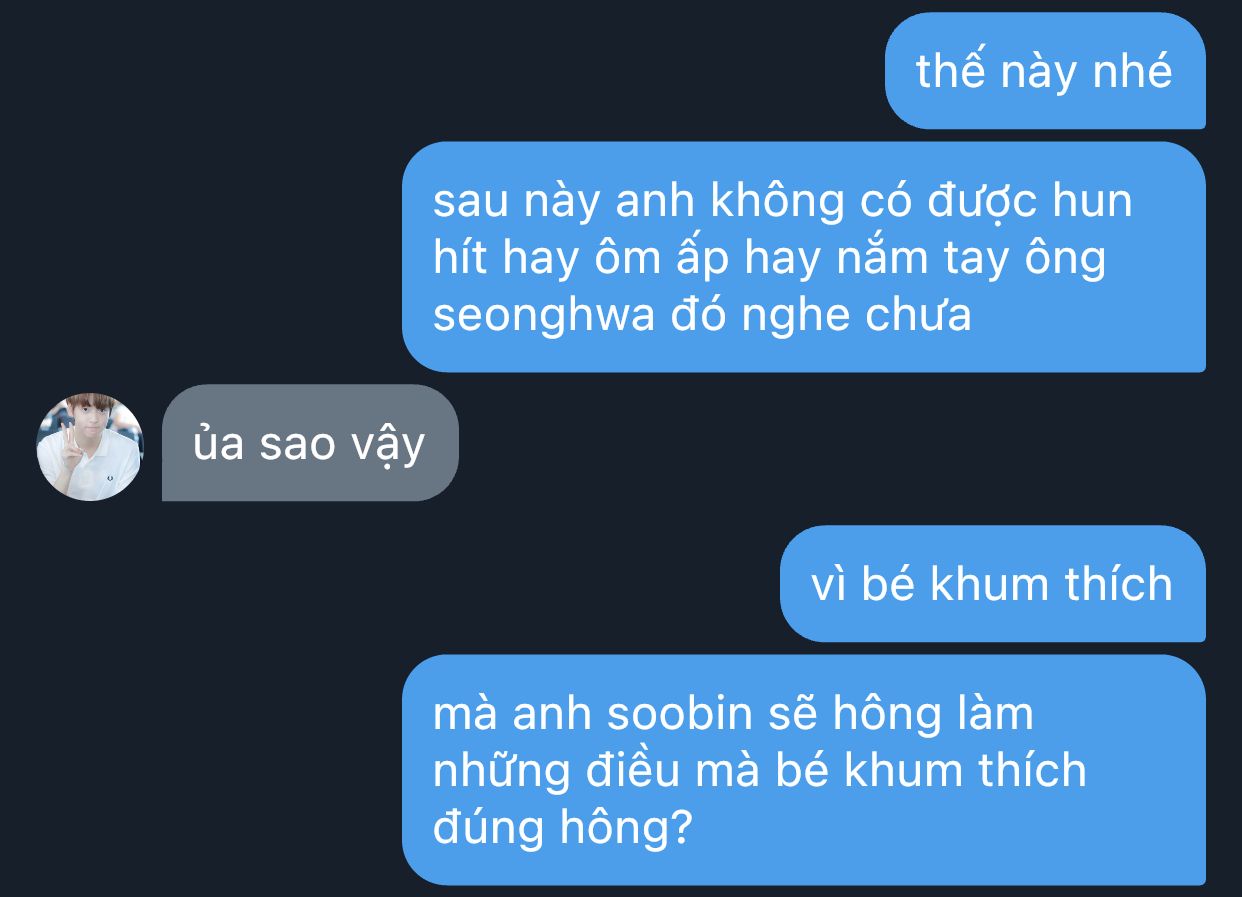Click the "vì bé khum thích" message bubble

[x=993, y=583]
